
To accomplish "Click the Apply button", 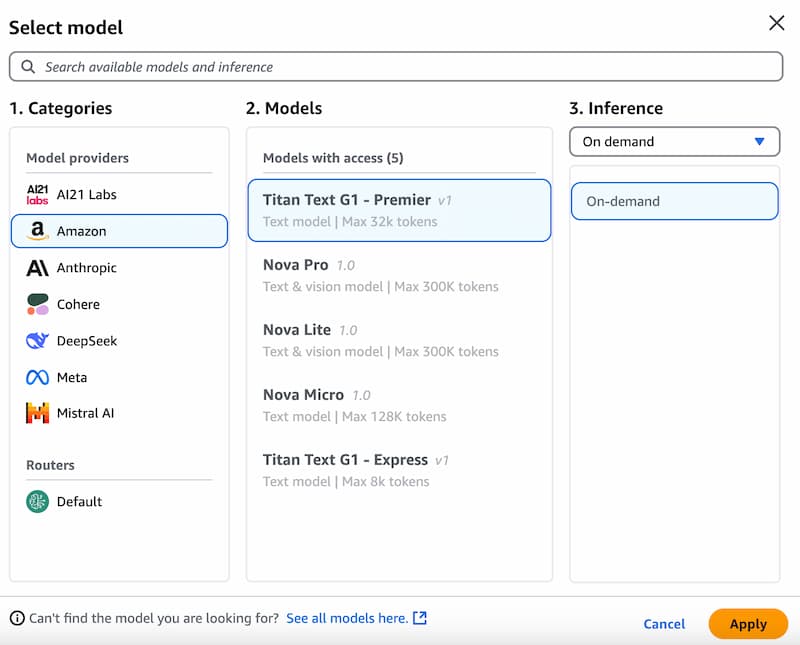I will (748, 623).
